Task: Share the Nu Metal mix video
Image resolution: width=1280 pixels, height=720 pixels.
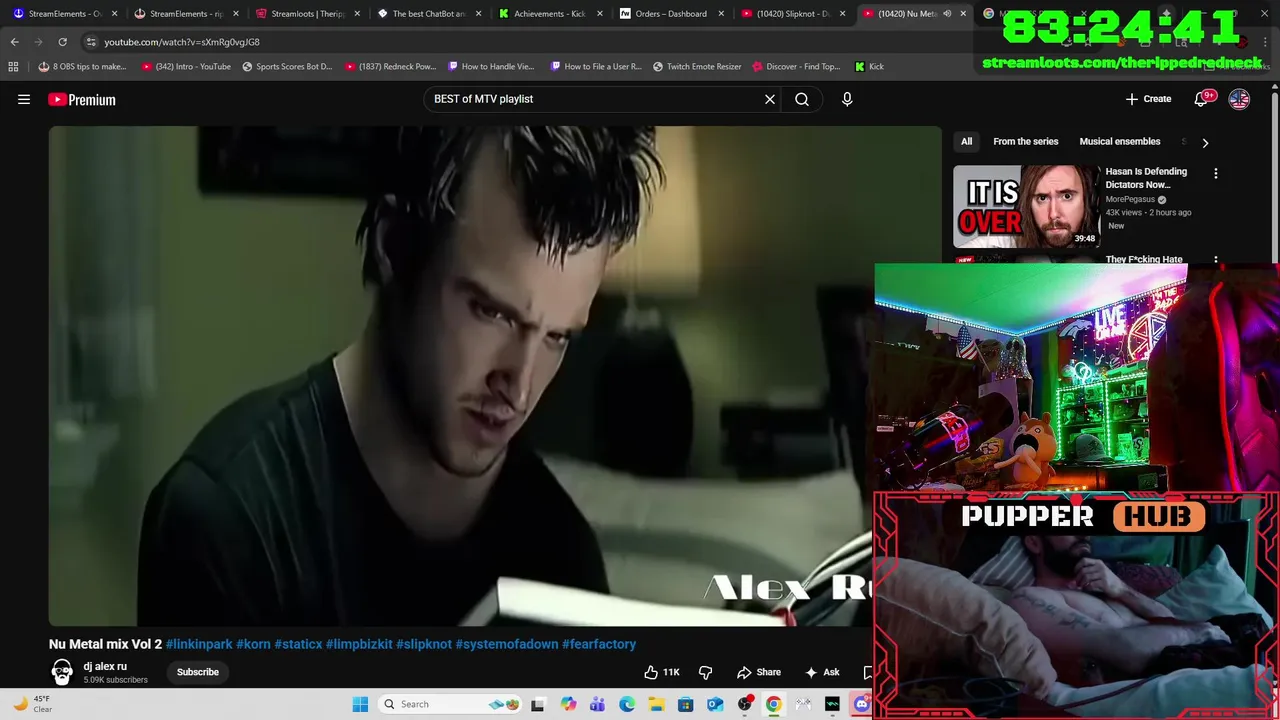Action: pyautogui.click(x=759, y=672)
